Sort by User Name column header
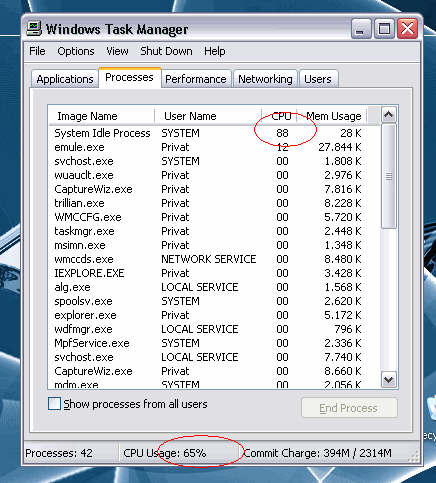This screenshot has width=436, height=483. tap(208, 116)
